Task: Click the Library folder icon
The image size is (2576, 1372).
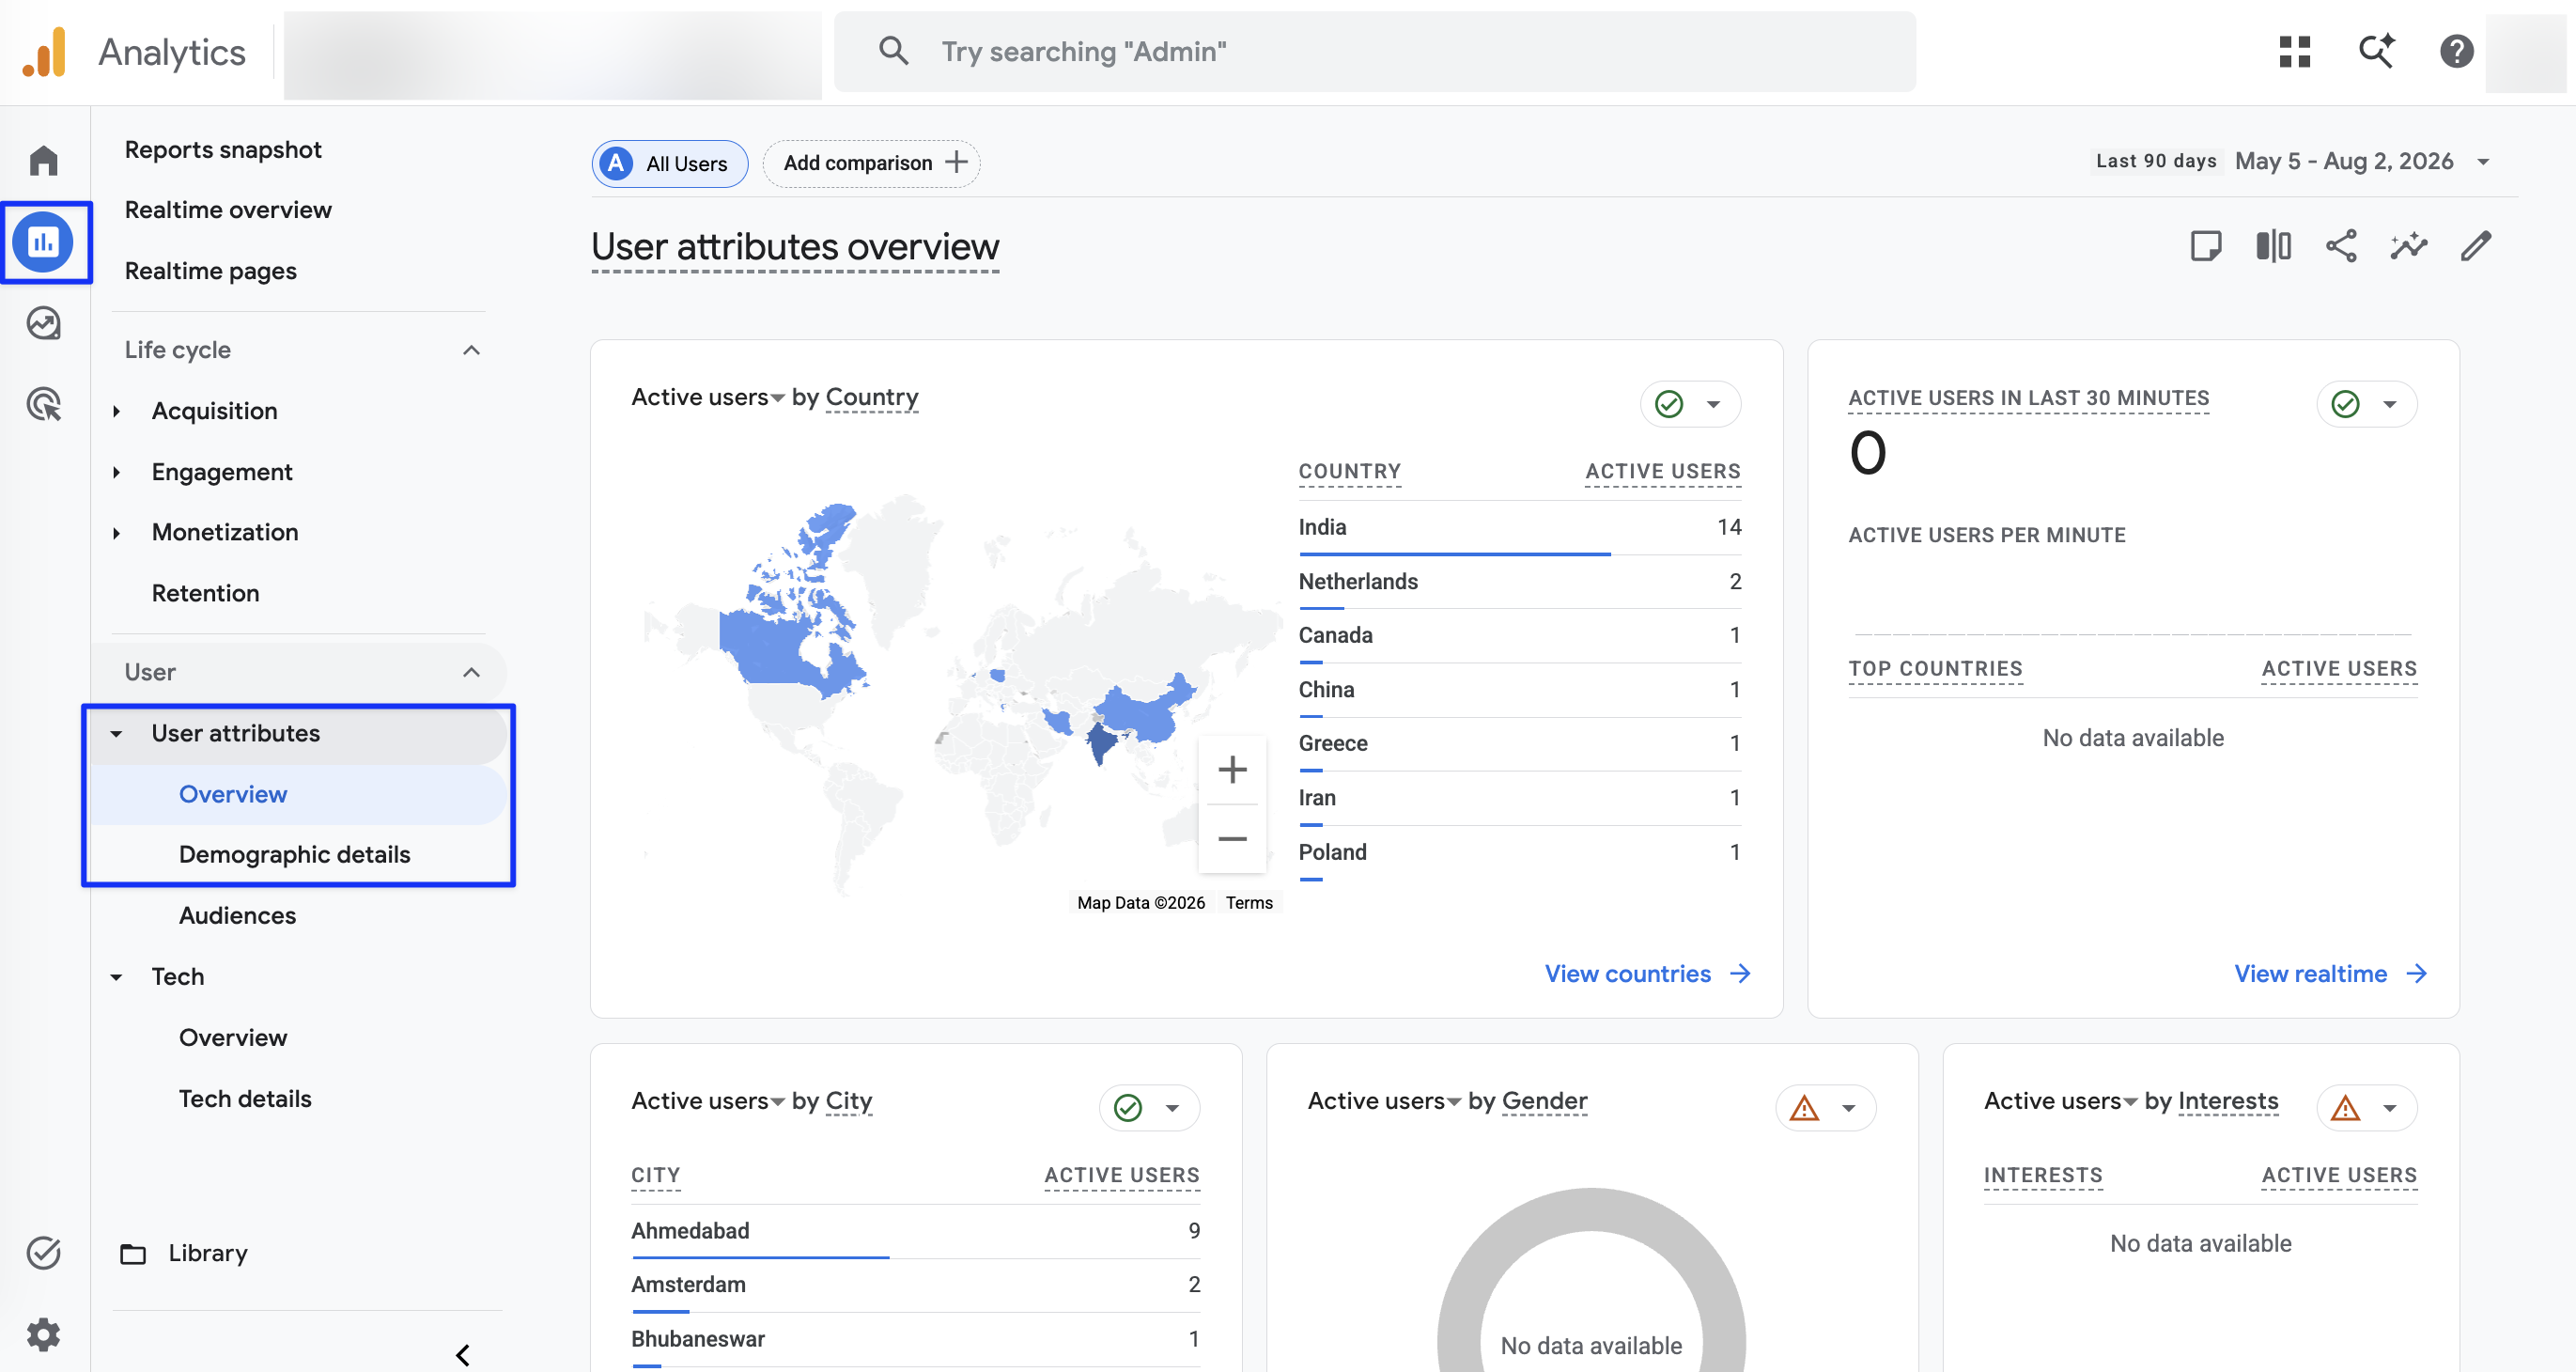Action: (x=133, y=1254)
